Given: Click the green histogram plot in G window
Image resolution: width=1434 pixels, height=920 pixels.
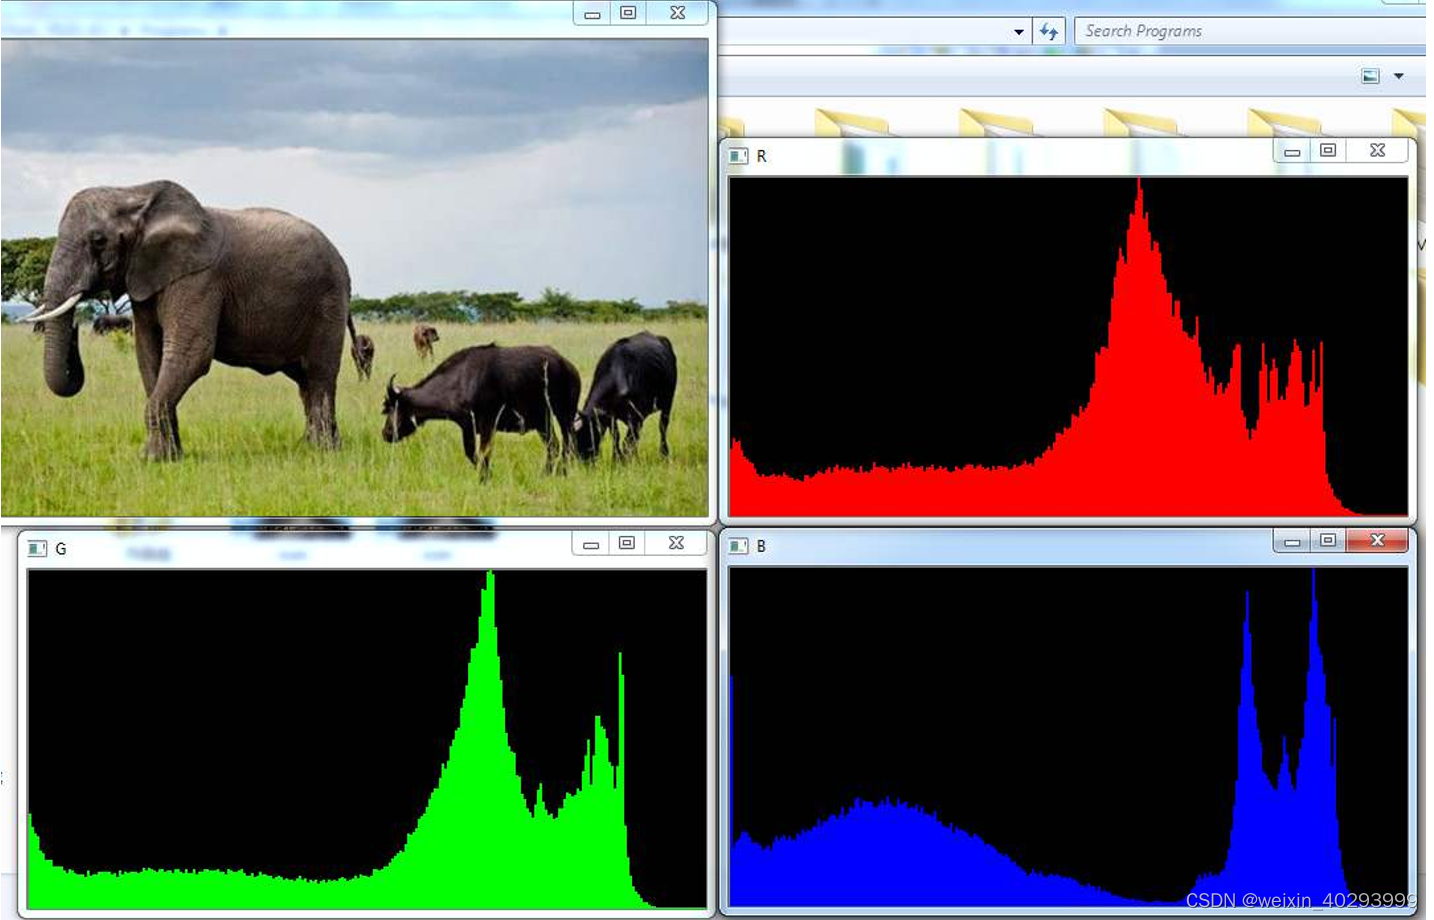Looking at the screenshot, I should [x=367, y=739].
